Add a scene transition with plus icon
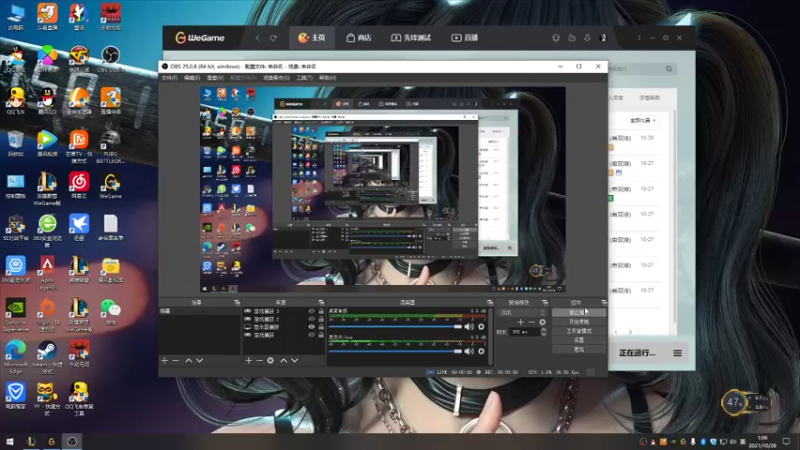800x450 pixels. [520, 322]
